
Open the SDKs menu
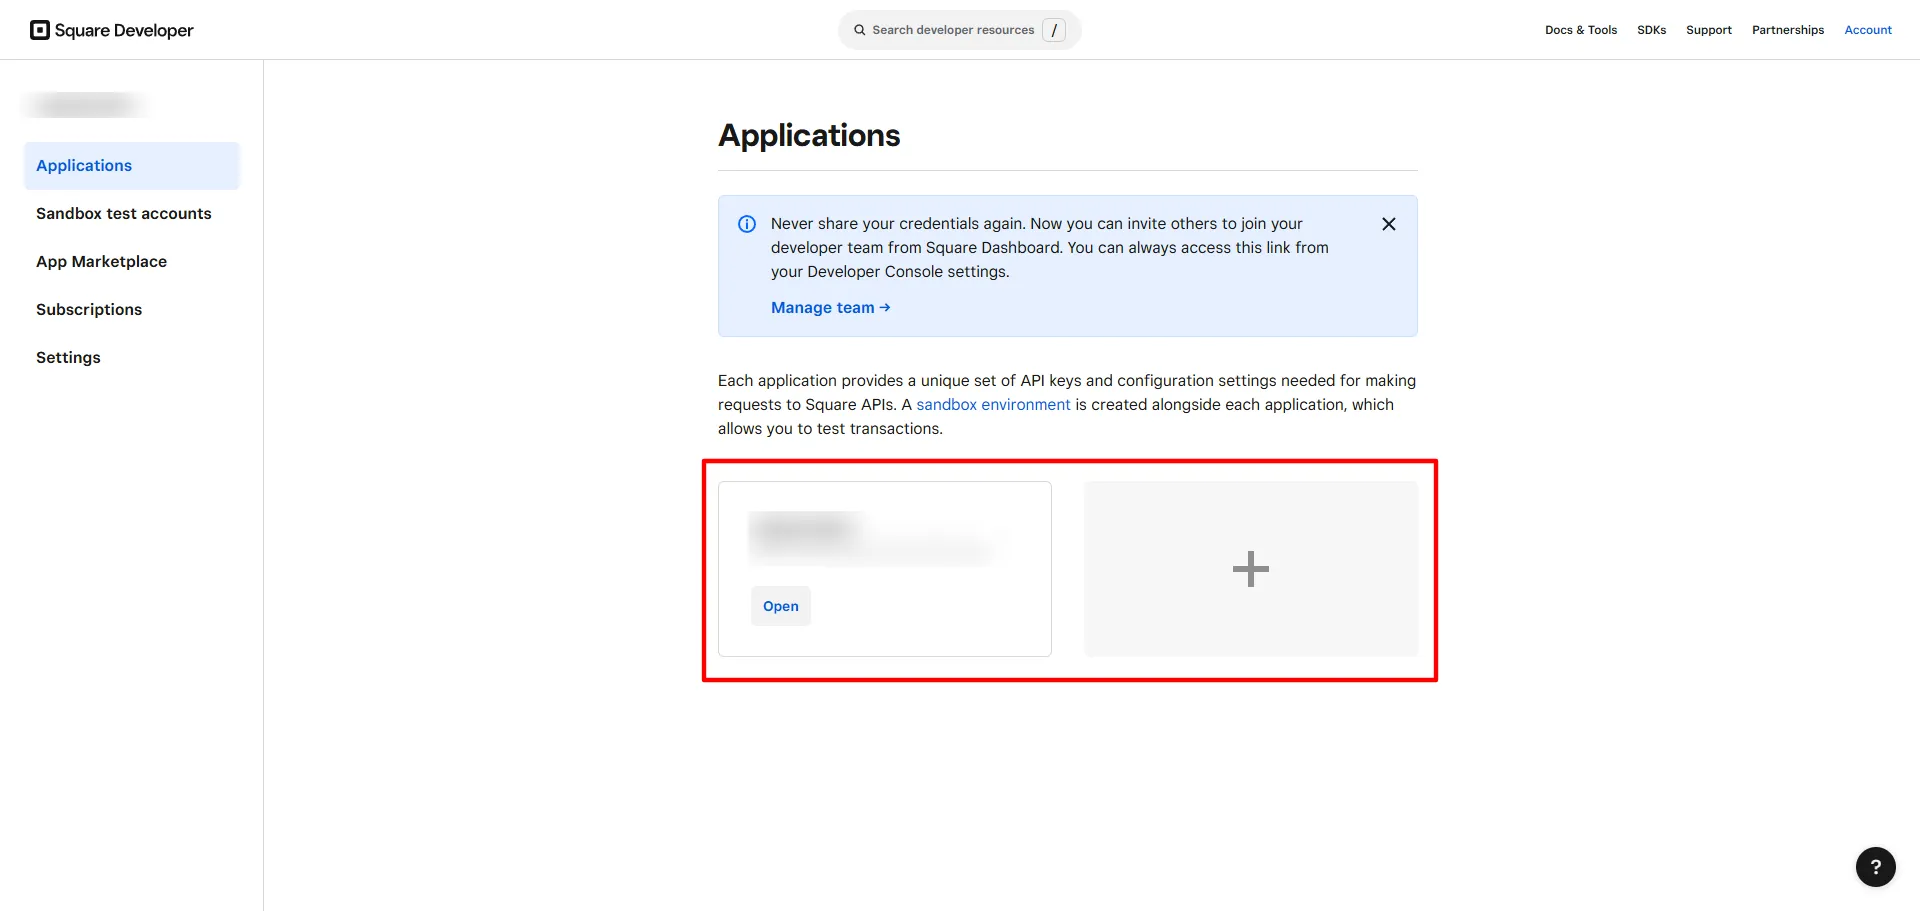pos(1651,30)
